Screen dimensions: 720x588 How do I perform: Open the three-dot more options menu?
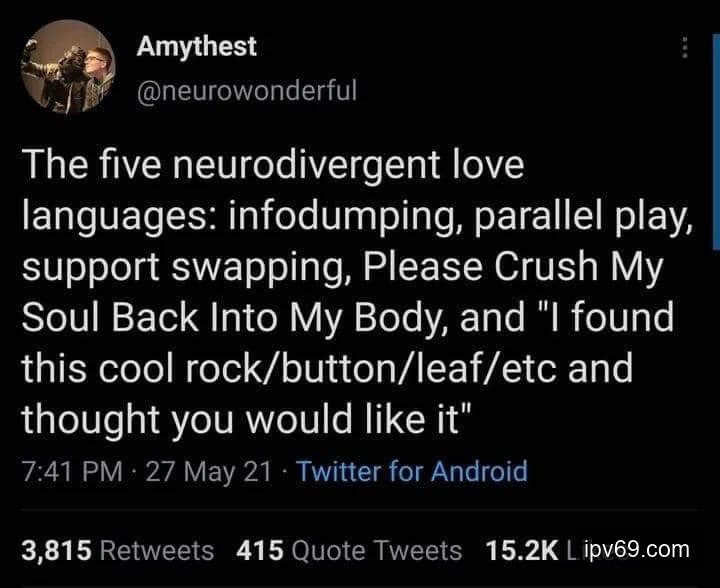click(x=685, y=47)
